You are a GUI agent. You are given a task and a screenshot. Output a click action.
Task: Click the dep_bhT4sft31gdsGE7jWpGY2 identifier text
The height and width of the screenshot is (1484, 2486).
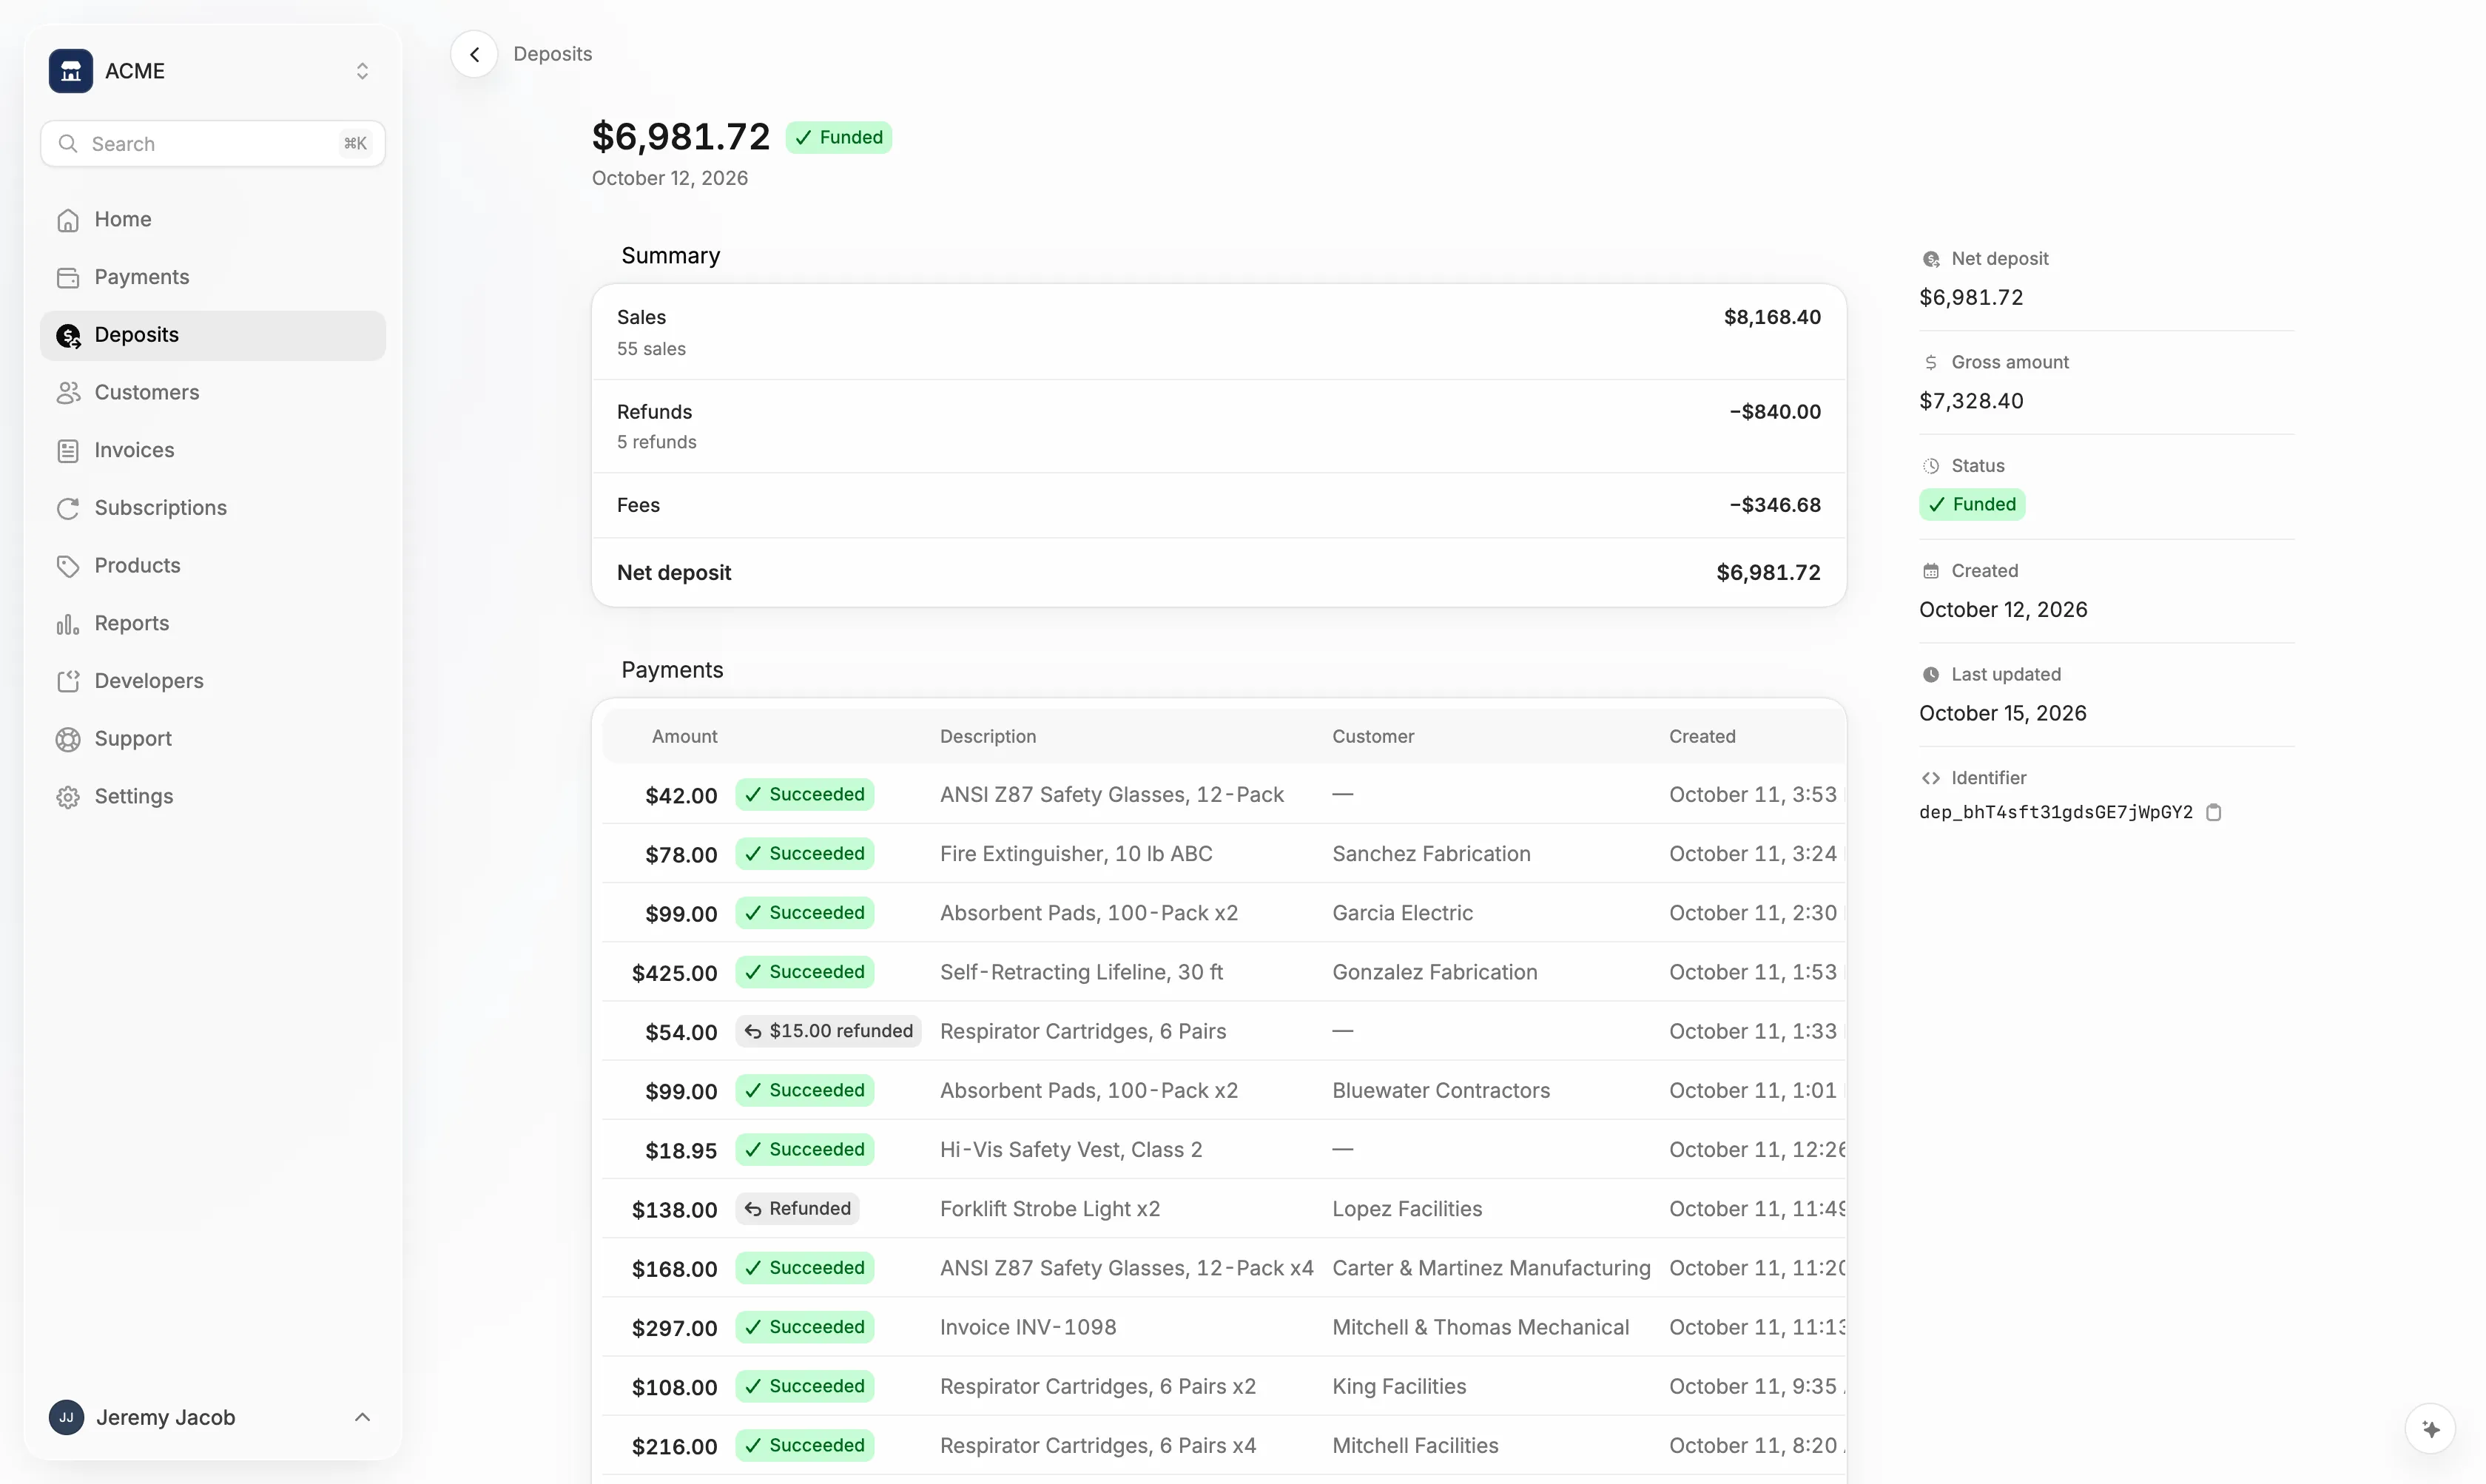tap(2055, 812)
